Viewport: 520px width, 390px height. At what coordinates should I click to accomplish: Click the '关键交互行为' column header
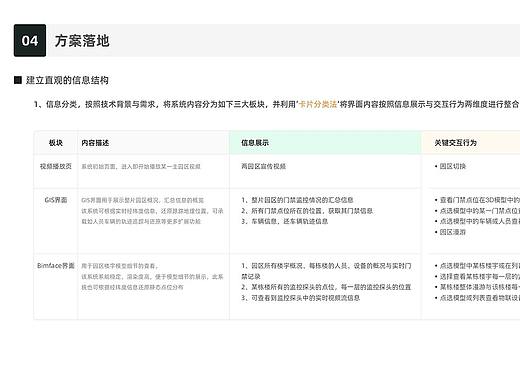(455, 143)
